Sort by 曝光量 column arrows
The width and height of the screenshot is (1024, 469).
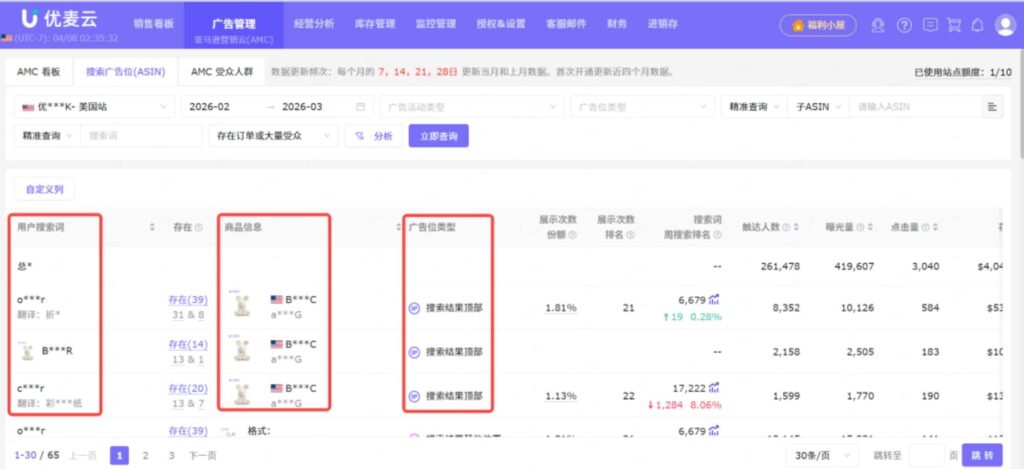pyautogui.click(x=871, y=227)
